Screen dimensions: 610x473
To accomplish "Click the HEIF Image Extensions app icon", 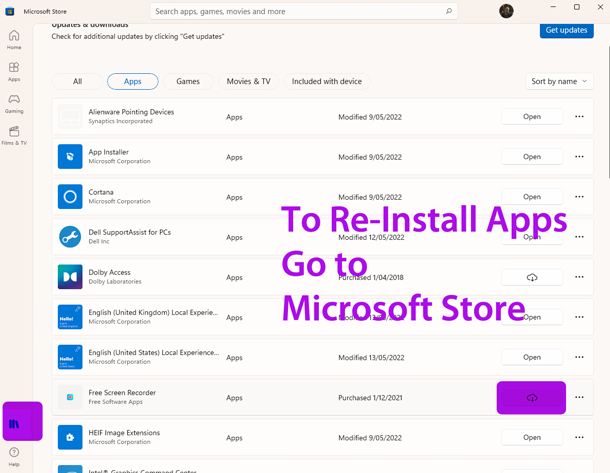I will click(70, 437).
